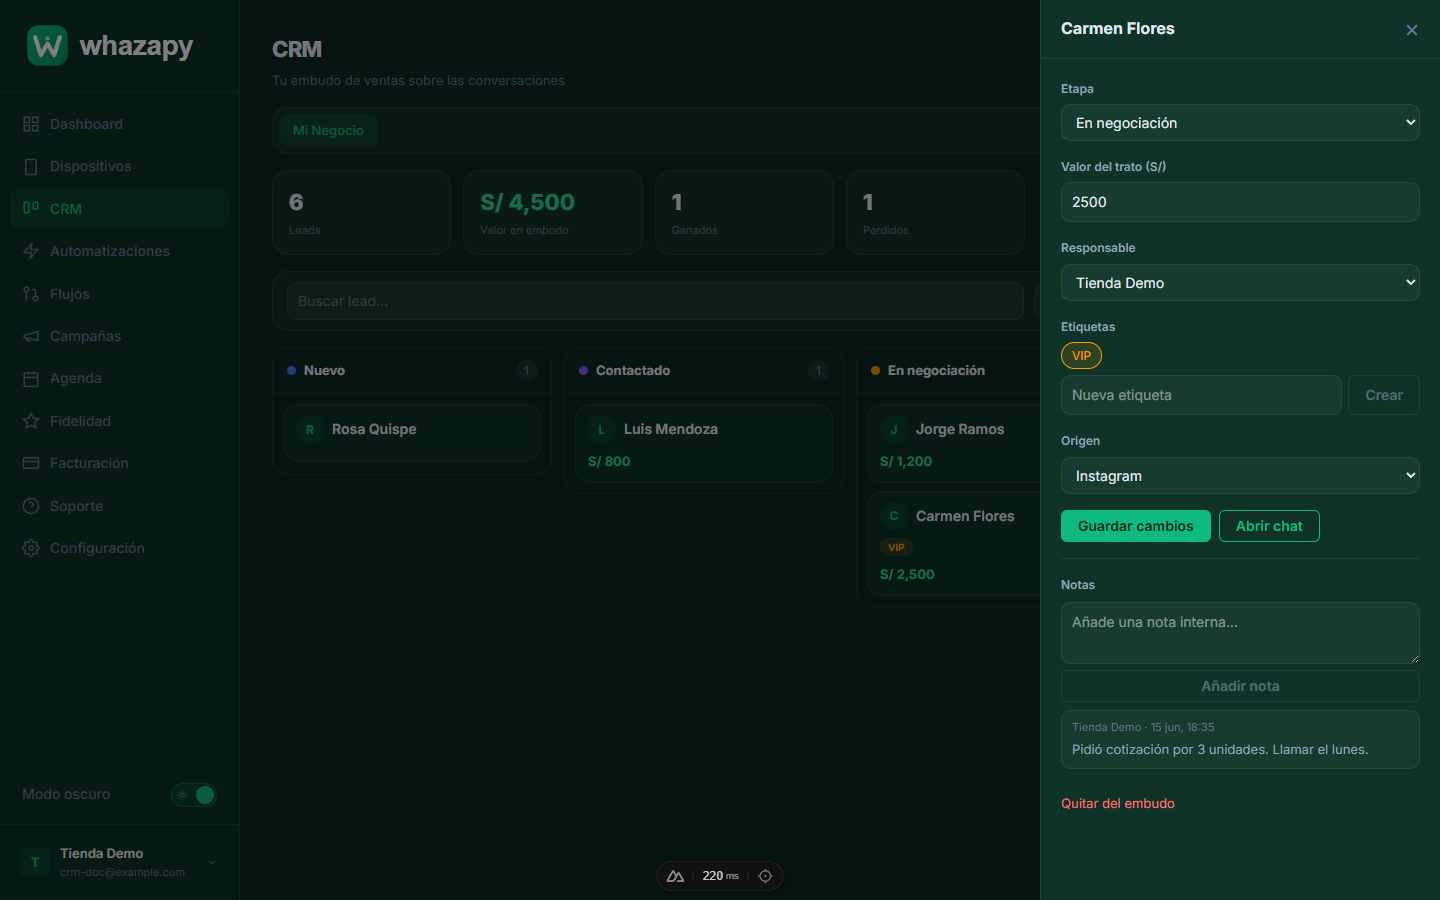Open the Dashboard grid icon

(31, 124)
